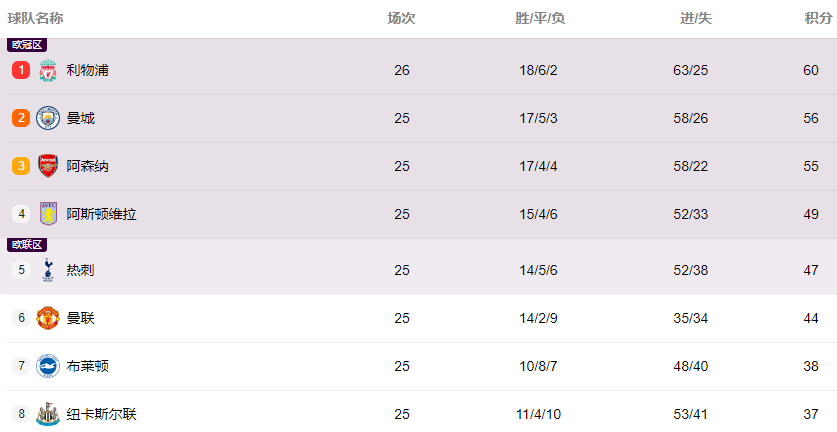Click the 积分 column header
This screenshot has height=432, width=837.
click(x=818, y=18)
